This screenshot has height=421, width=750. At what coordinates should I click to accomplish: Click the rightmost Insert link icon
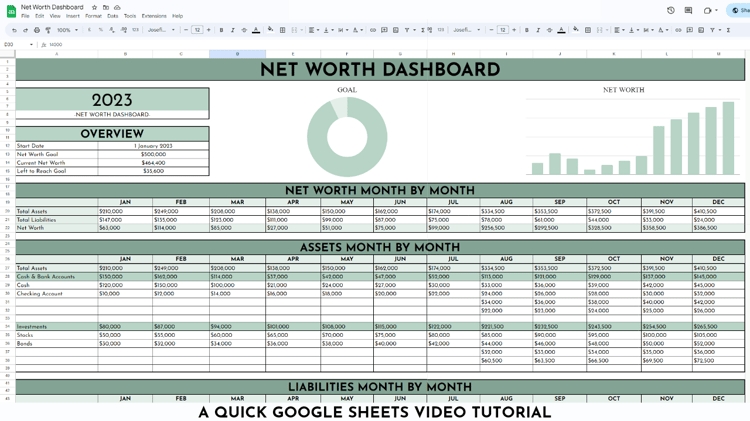(x=678, y=30)
